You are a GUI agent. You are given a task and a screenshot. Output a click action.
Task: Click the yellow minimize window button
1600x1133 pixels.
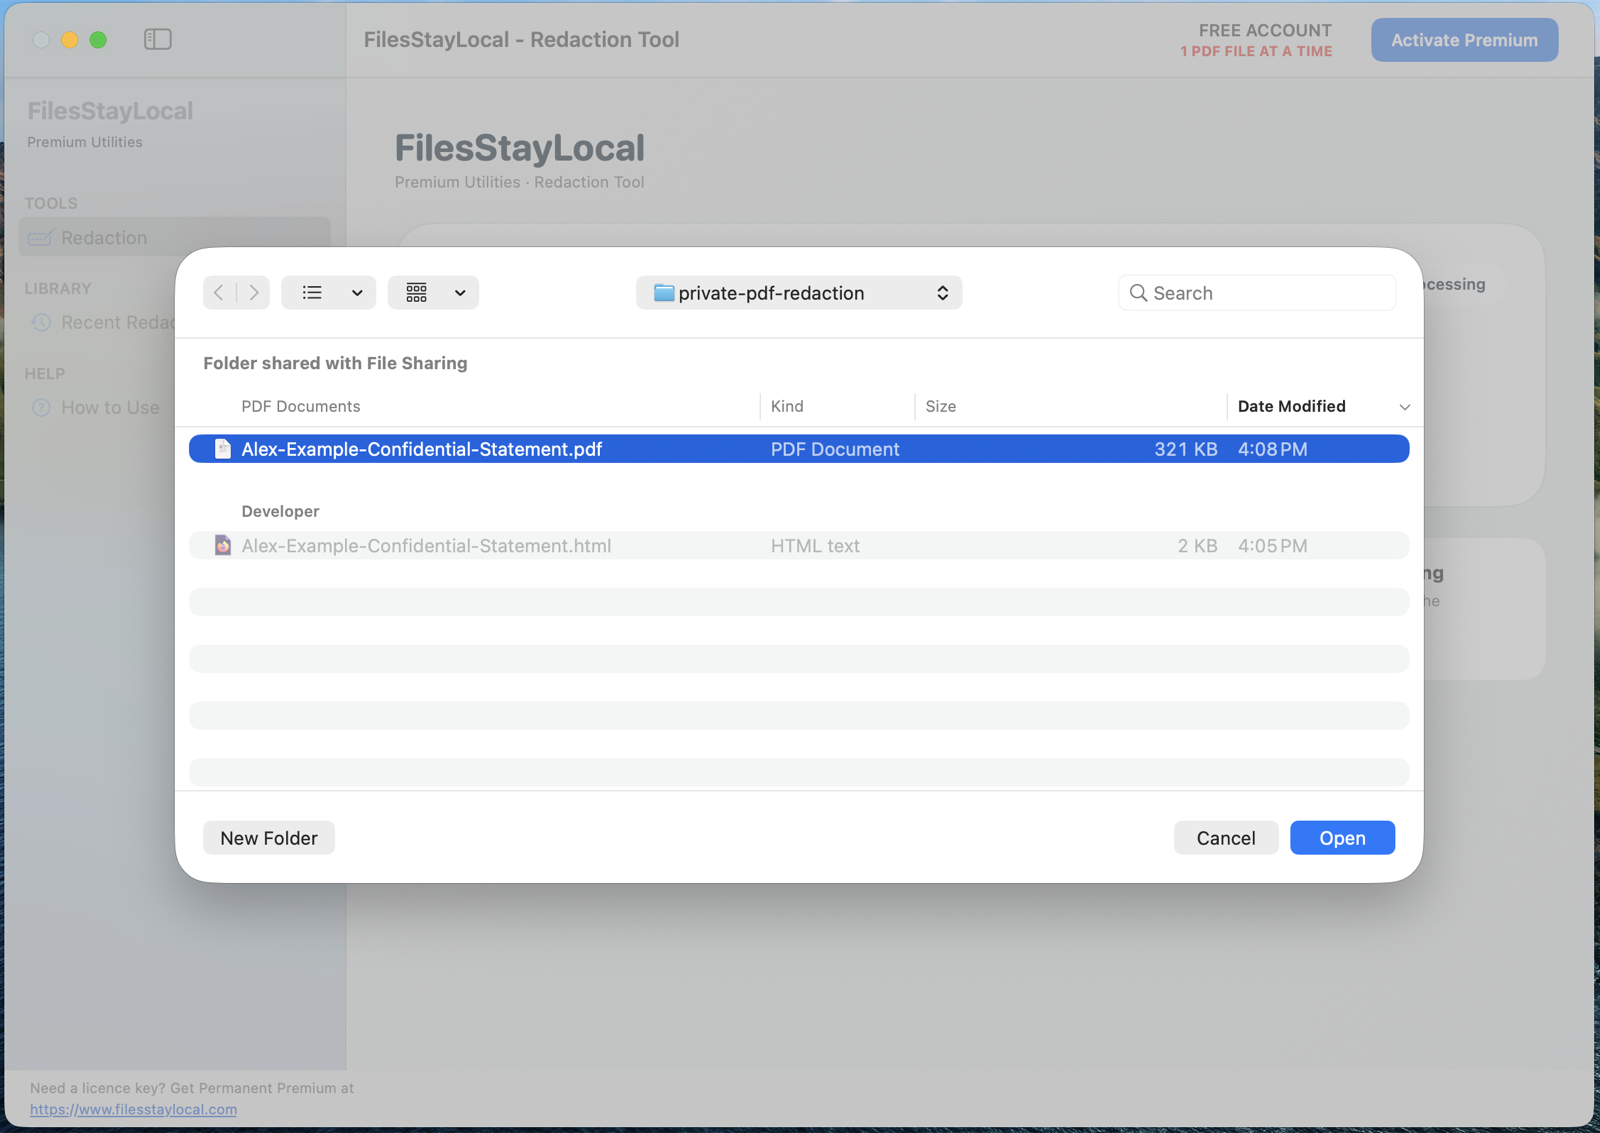(69, 40)
